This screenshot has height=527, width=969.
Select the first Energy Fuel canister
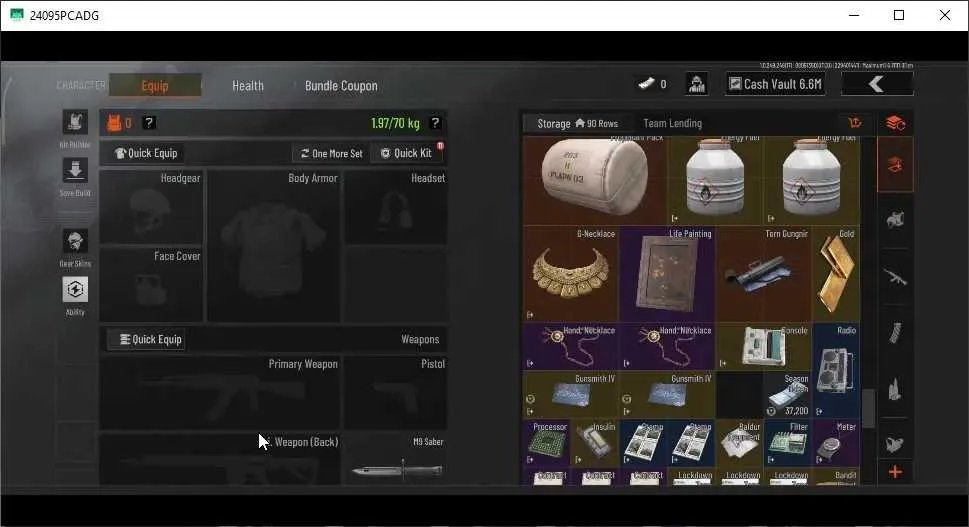point(716,180)
